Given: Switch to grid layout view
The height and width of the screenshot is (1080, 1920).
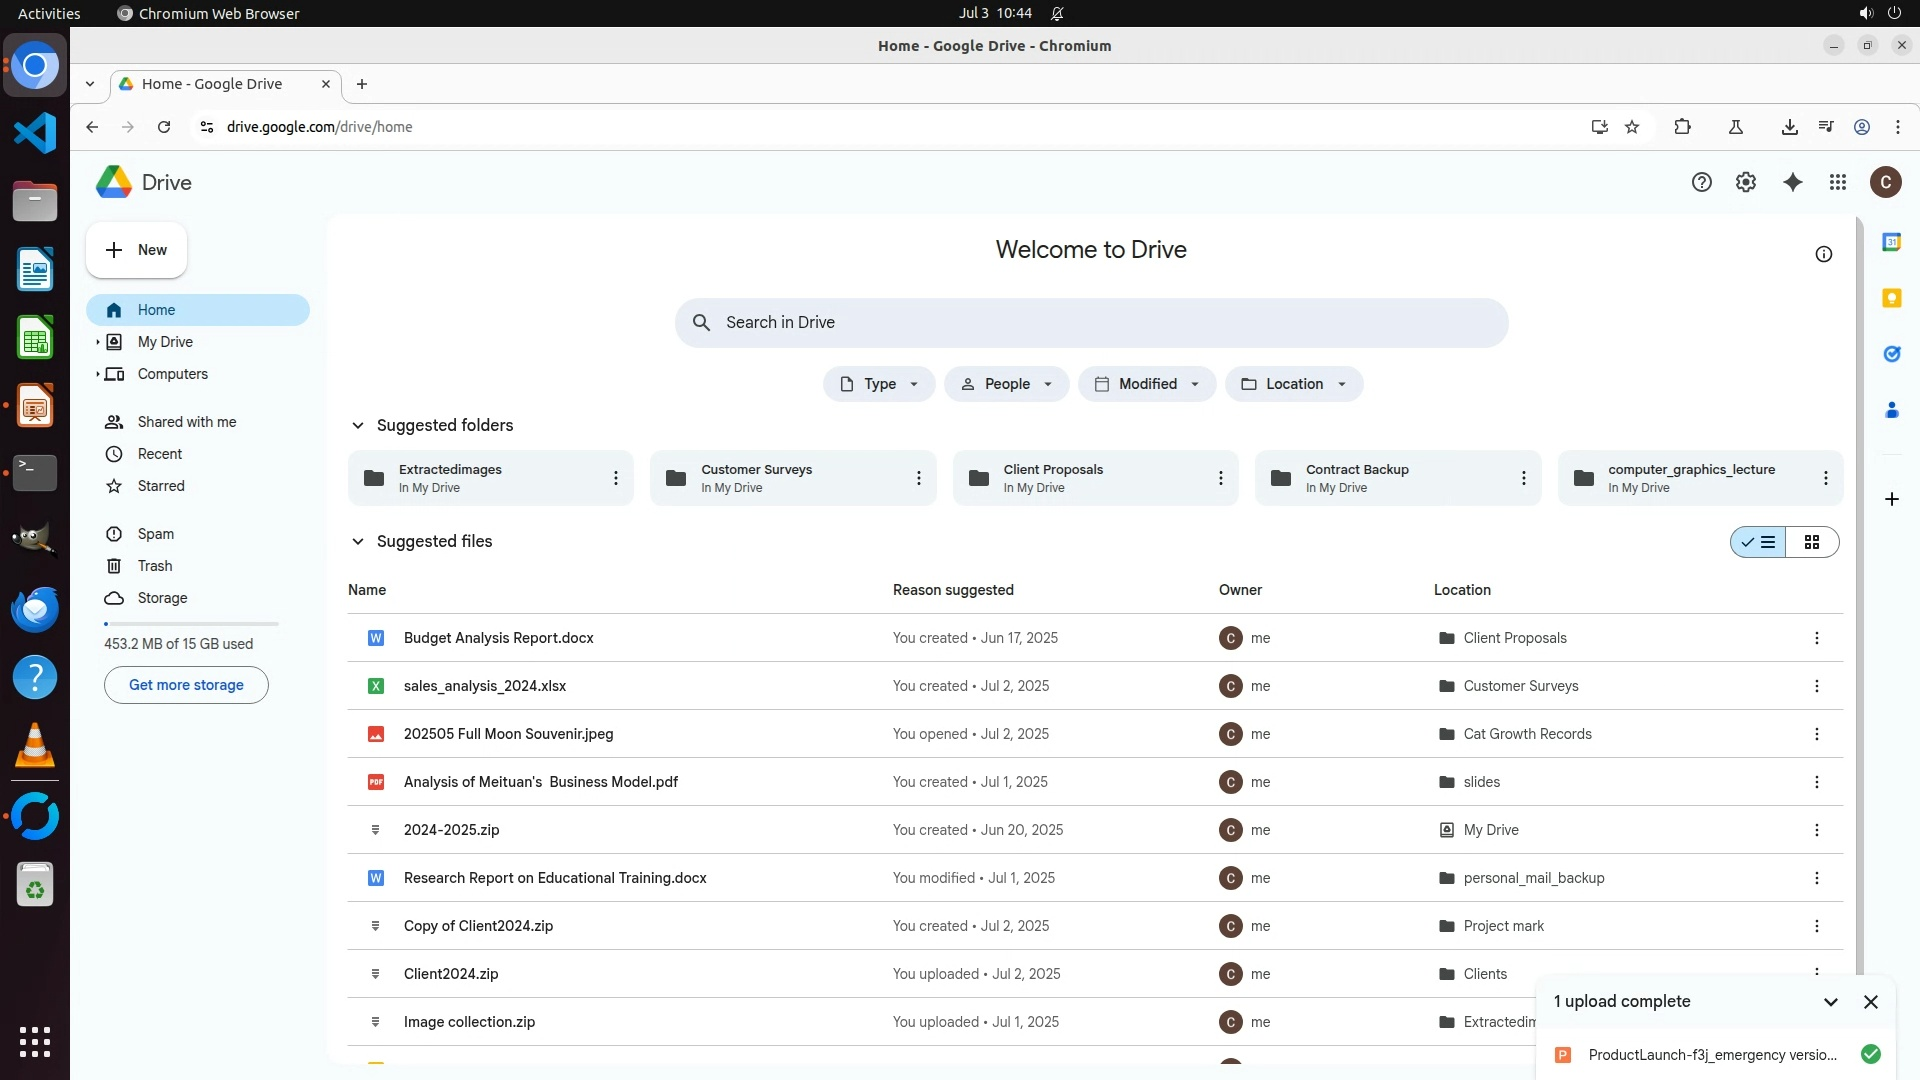Looking at the screenshot, I should click(x=1811, y=542).
